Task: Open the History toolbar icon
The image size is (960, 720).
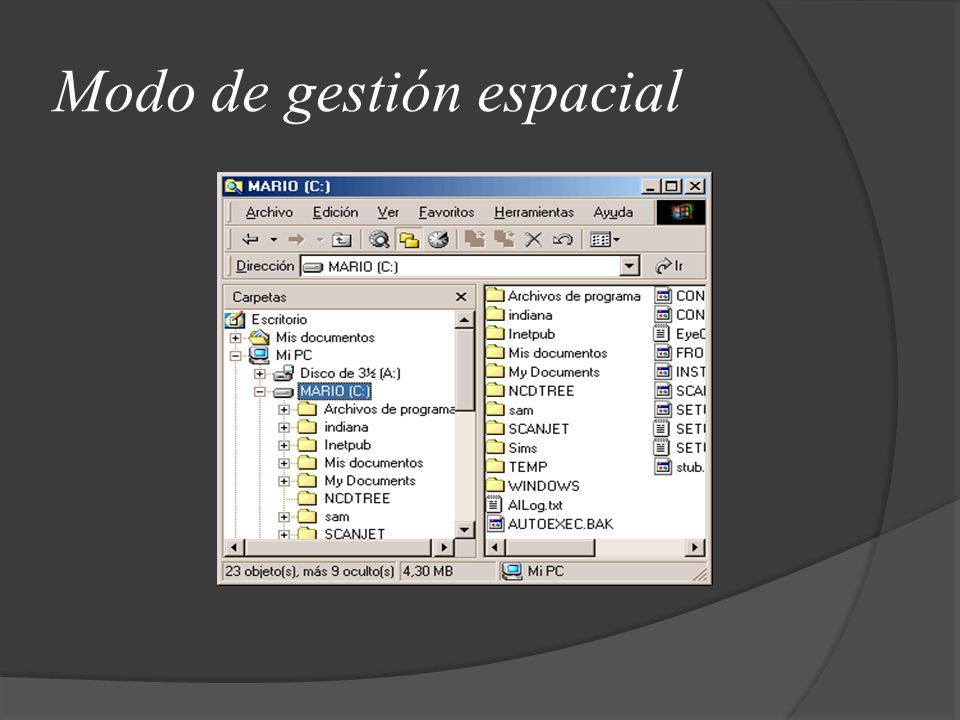Action: [x=438, y=239]
